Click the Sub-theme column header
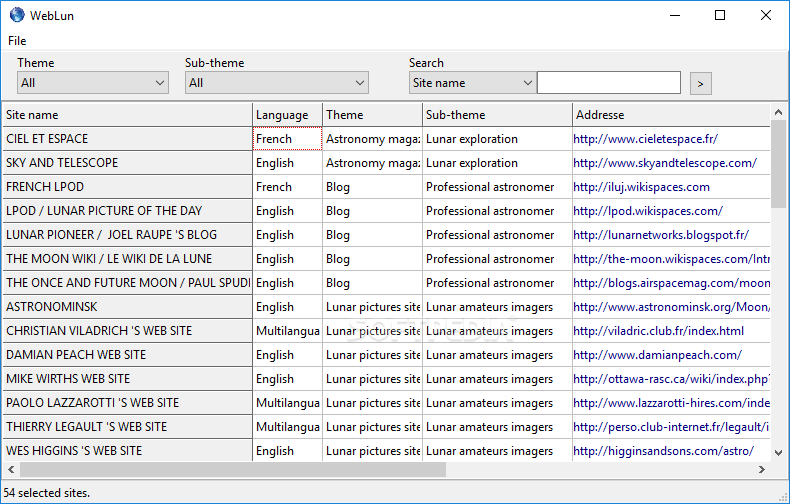 [497, 115]
